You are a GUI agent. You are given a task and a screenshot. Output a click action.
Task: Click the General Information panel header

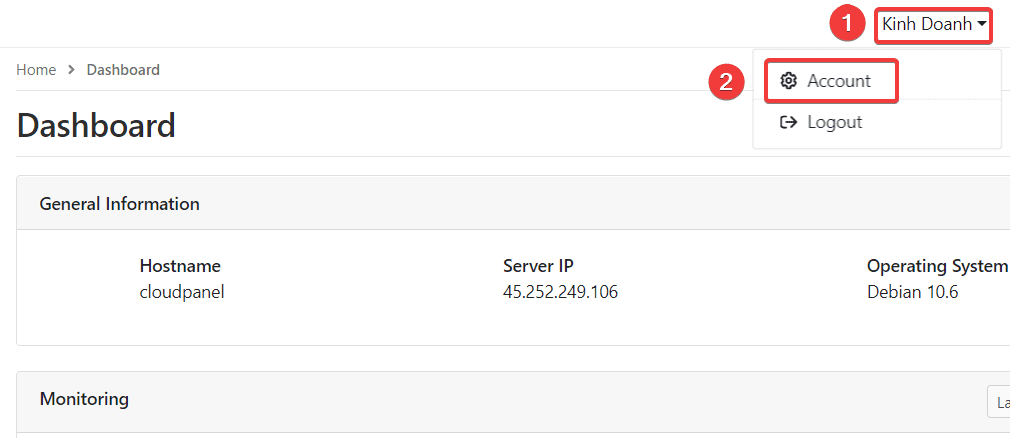click(513, 204)
